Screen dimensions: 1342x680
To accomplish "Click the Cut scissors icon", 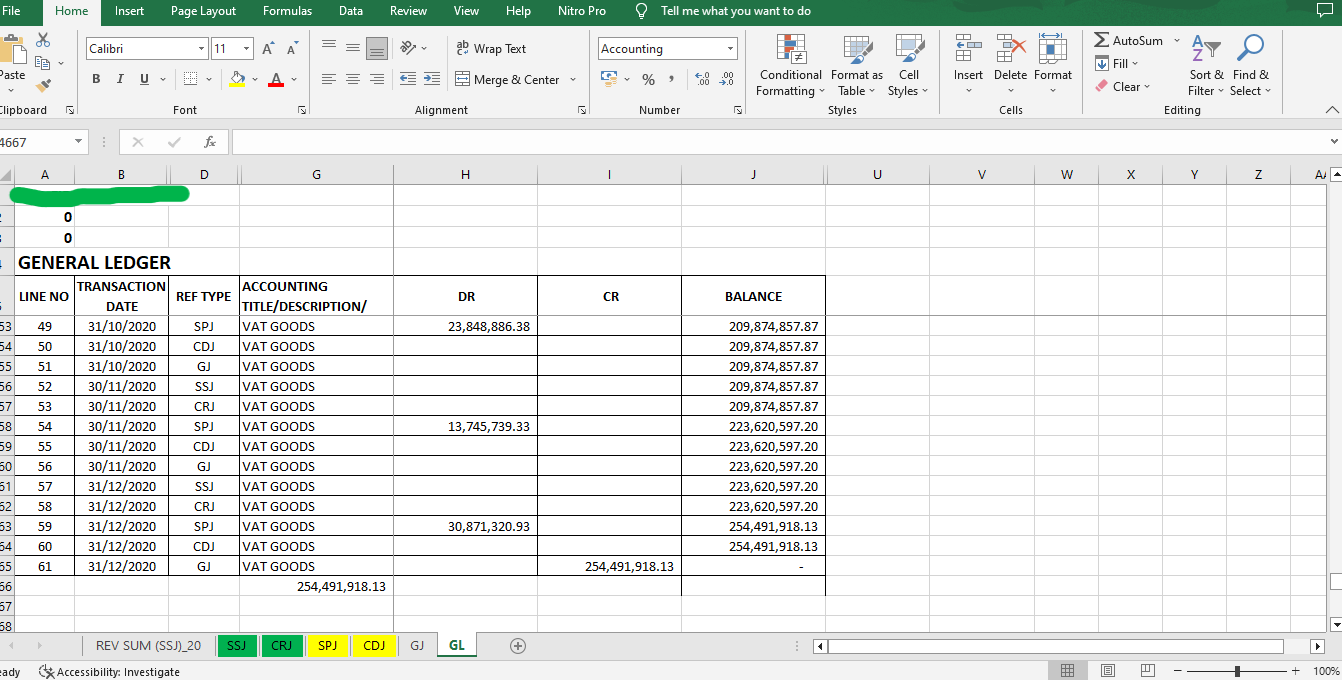I will 43,40.
